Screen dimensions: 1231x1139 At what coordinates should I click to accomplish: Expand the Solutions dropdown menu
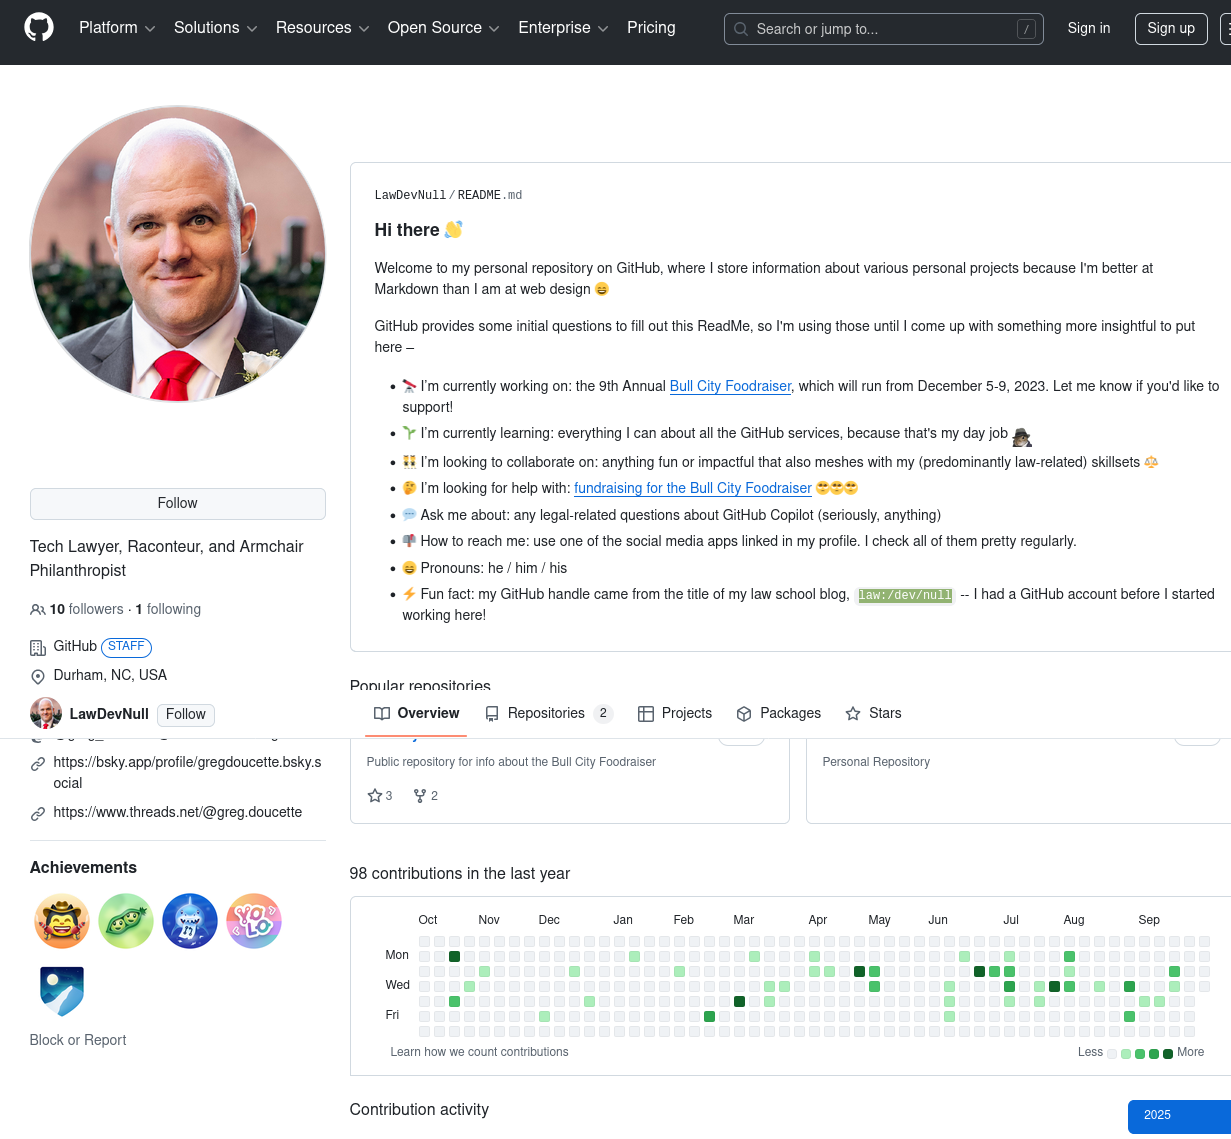pos(215,28)
